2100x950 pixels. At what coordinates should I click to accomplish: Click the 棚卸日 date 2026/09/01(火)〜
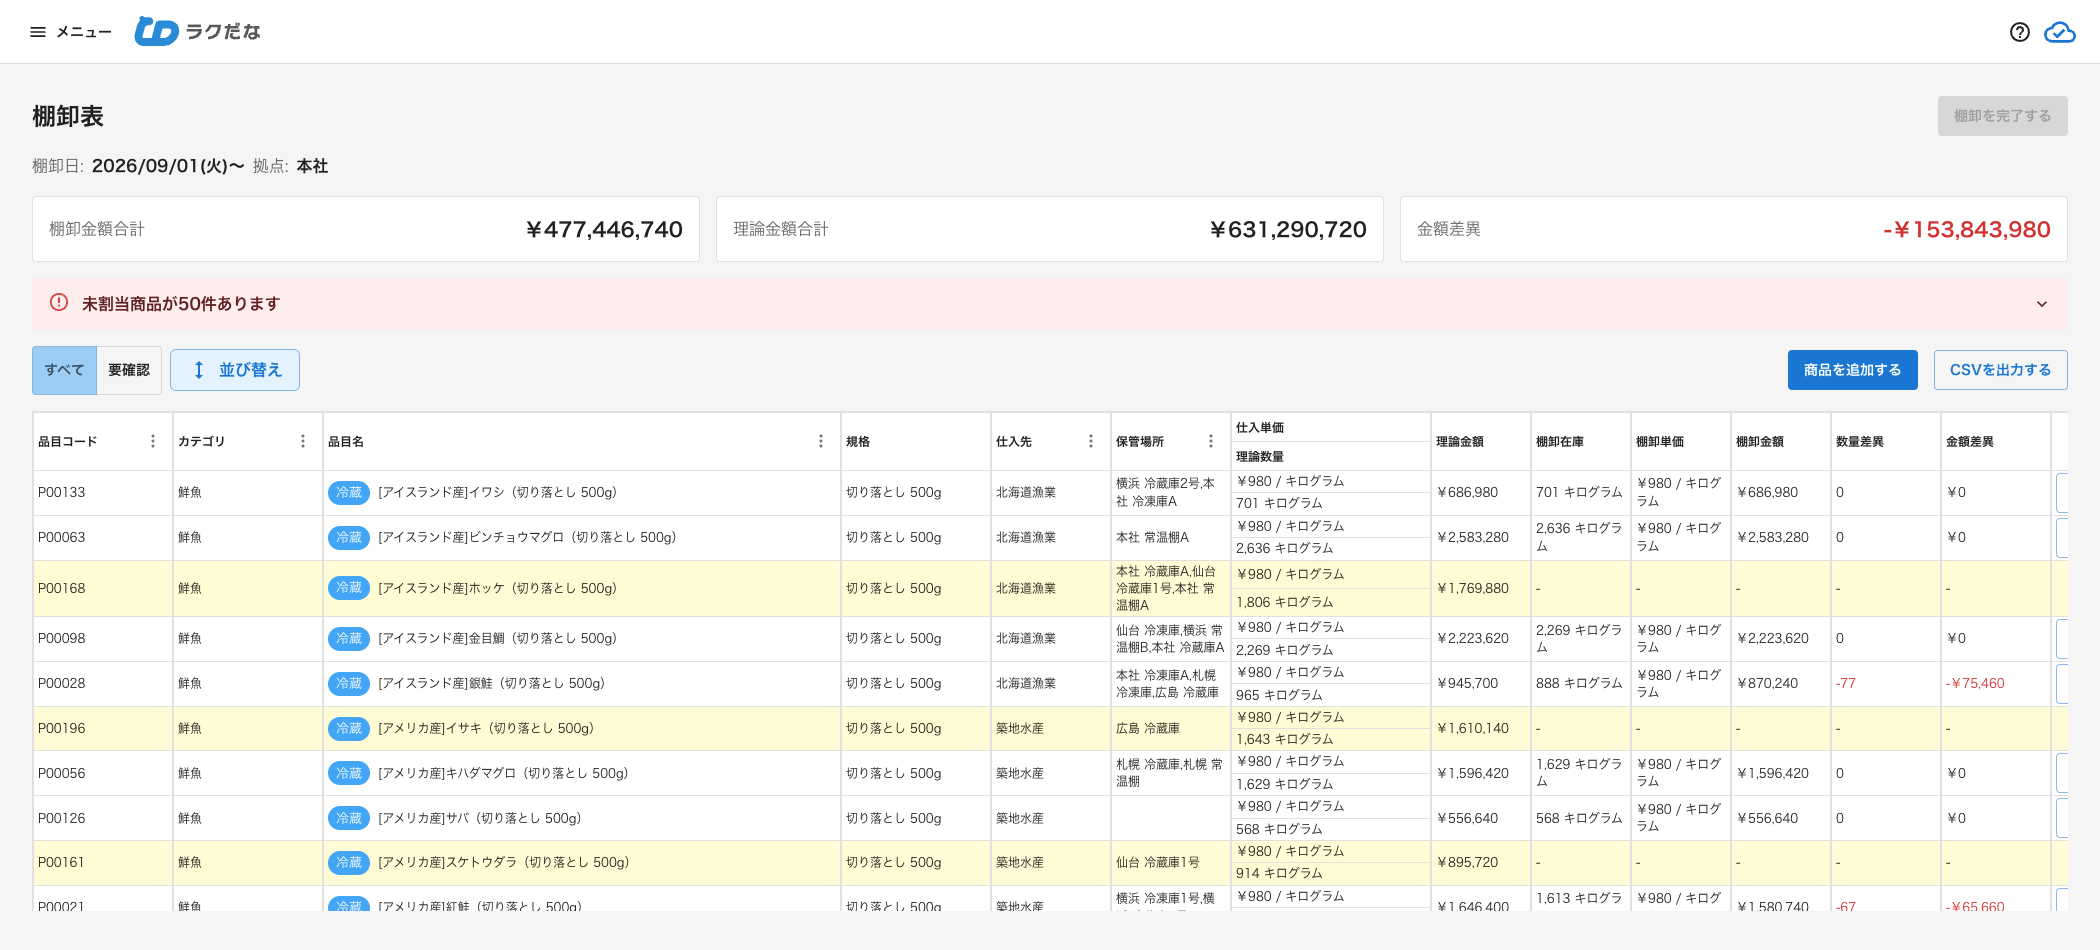click(x=168, y=166)
